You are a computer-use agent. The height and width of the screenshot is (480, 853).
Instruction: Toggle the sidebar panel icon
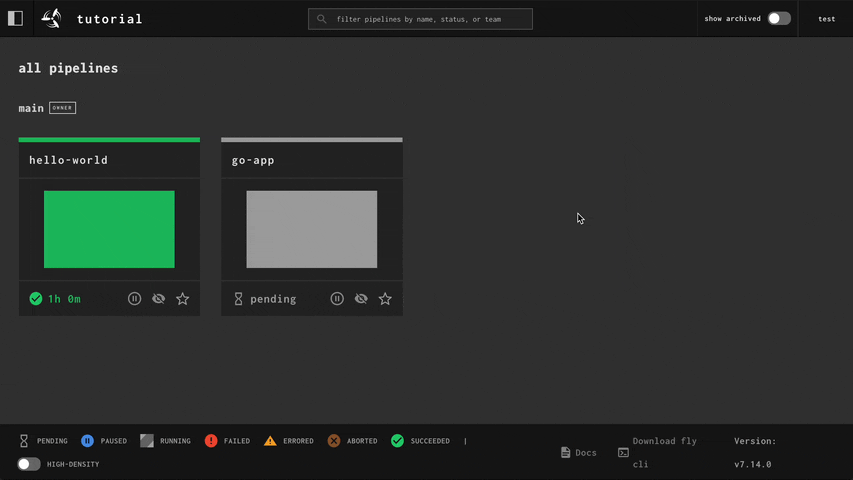coord(15,18)
